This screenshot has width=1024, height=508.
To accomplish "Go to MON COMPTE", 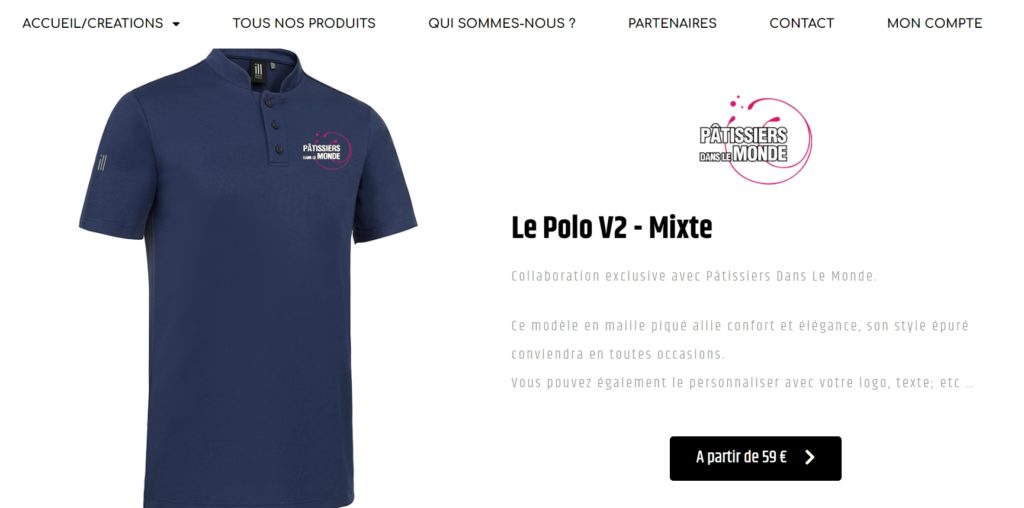I will pos(934,24).
